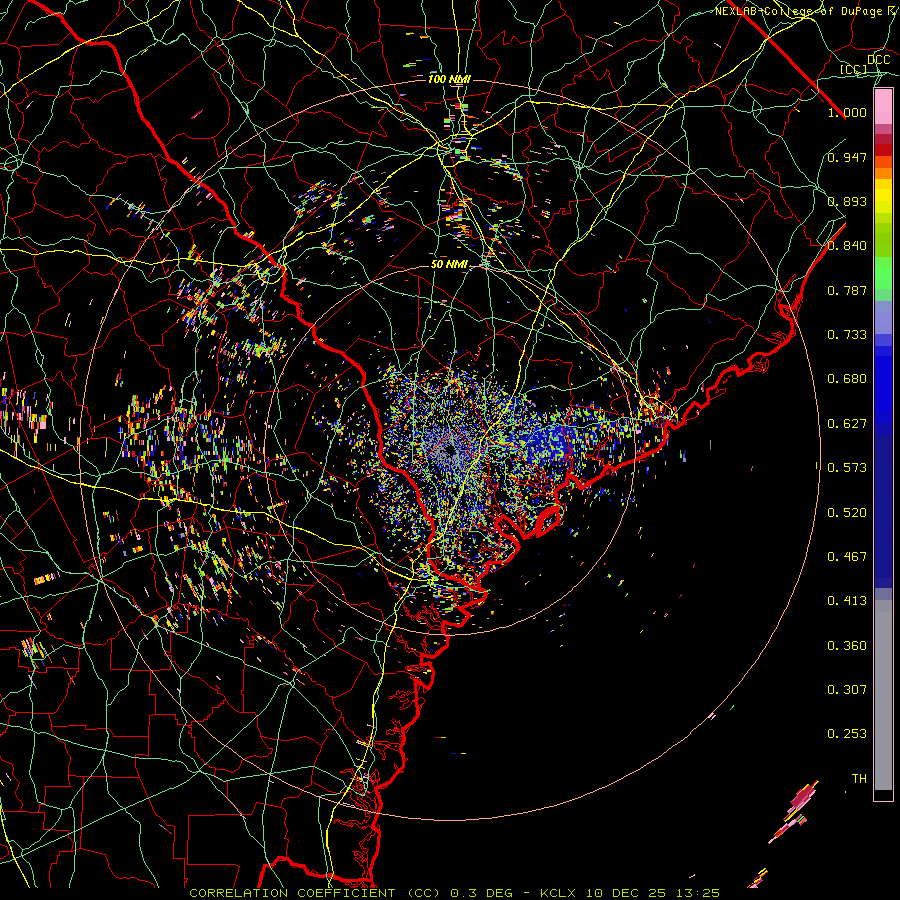Click the "DCC" label above the color bar
900x900 pixels.
[x=878, y=59]
